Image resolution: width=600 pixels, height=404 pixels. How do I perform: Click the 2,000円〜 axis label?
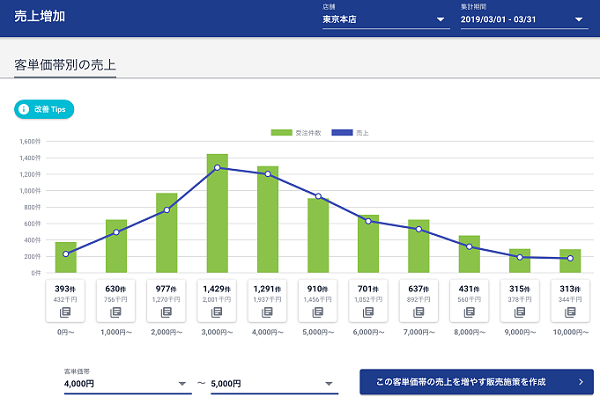[166, 332]
